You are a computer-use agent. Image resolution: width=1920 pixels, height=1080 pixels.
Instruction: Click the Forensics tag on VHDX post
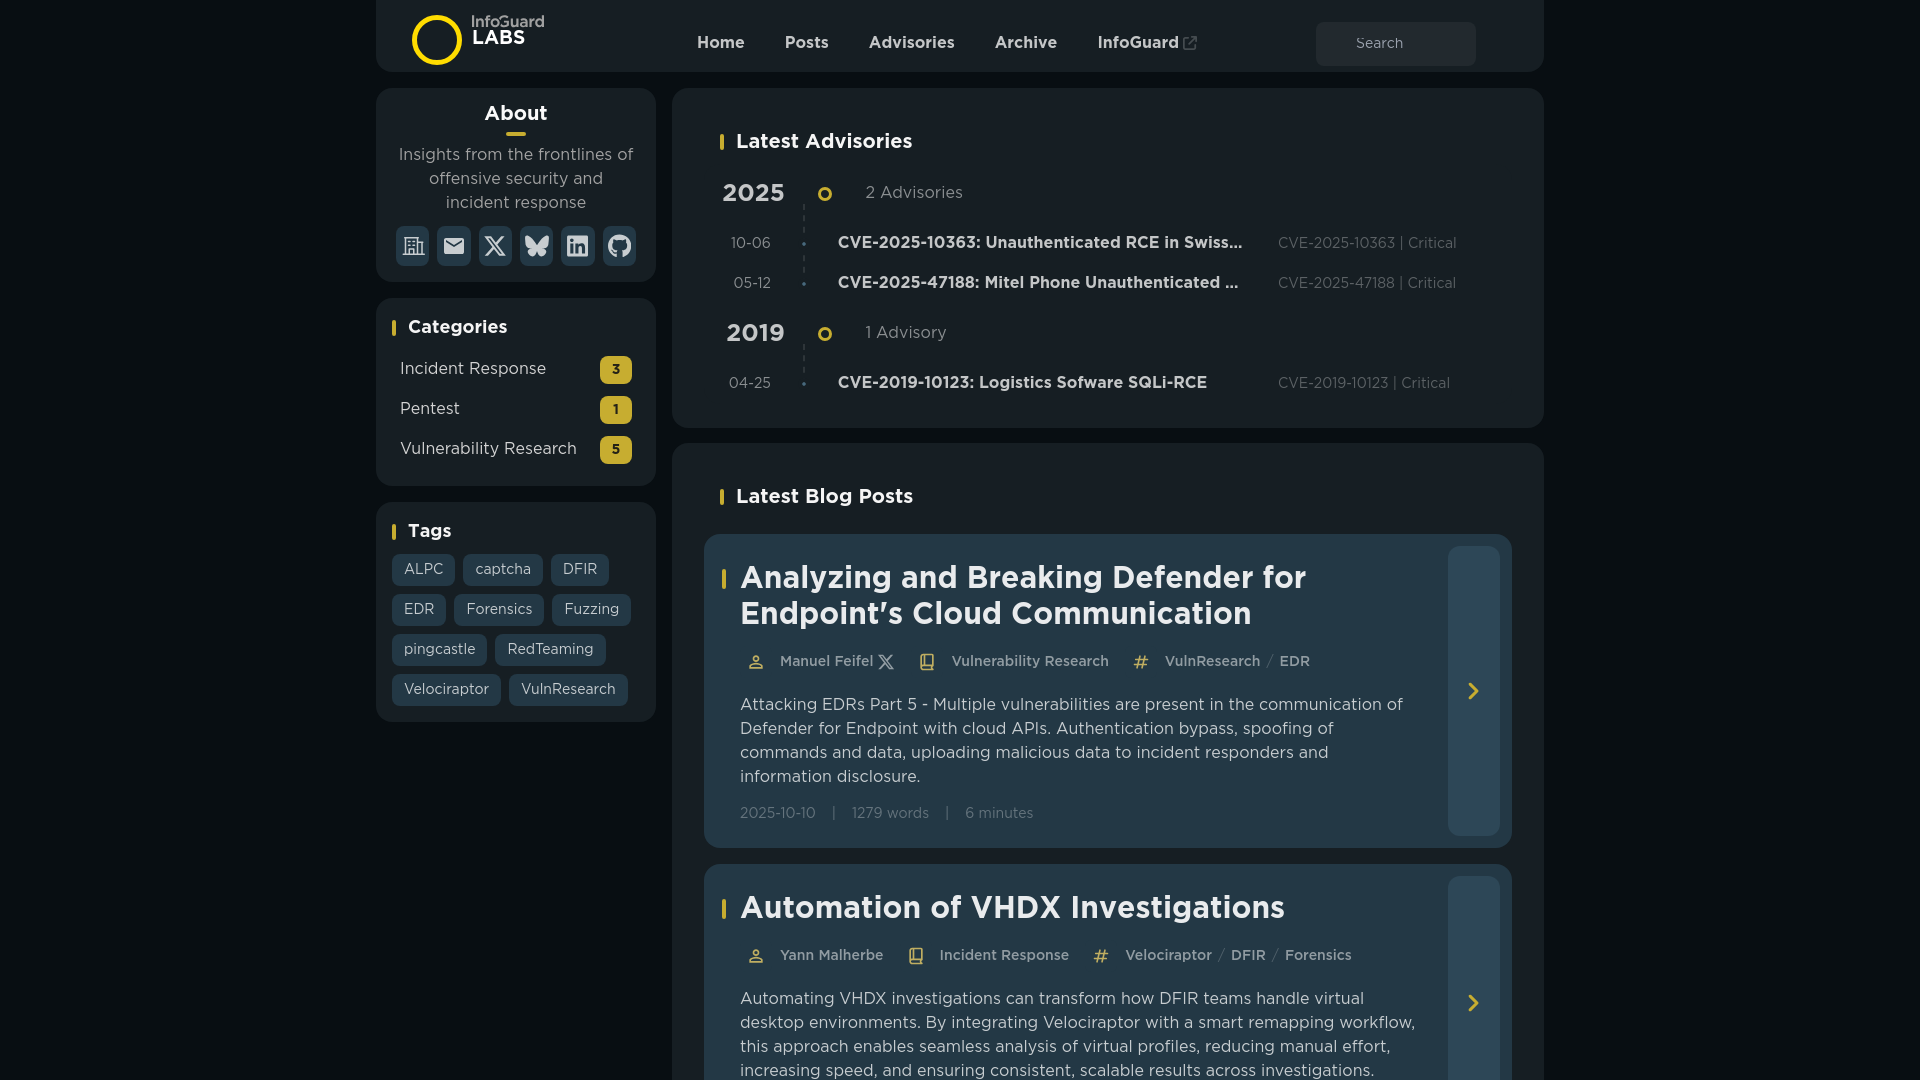(x=1318, y=956)
